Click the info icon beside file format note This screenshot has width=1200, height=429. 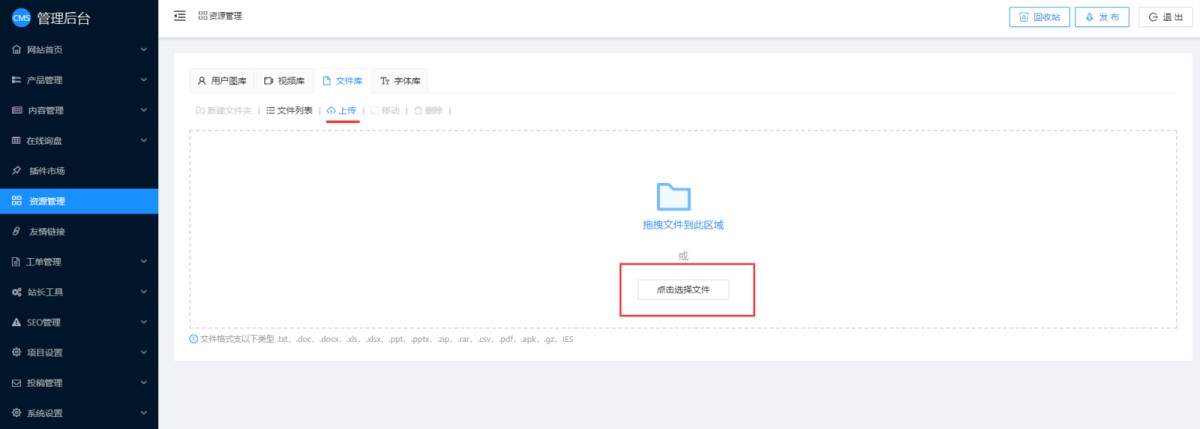click(x=194, y=339)
